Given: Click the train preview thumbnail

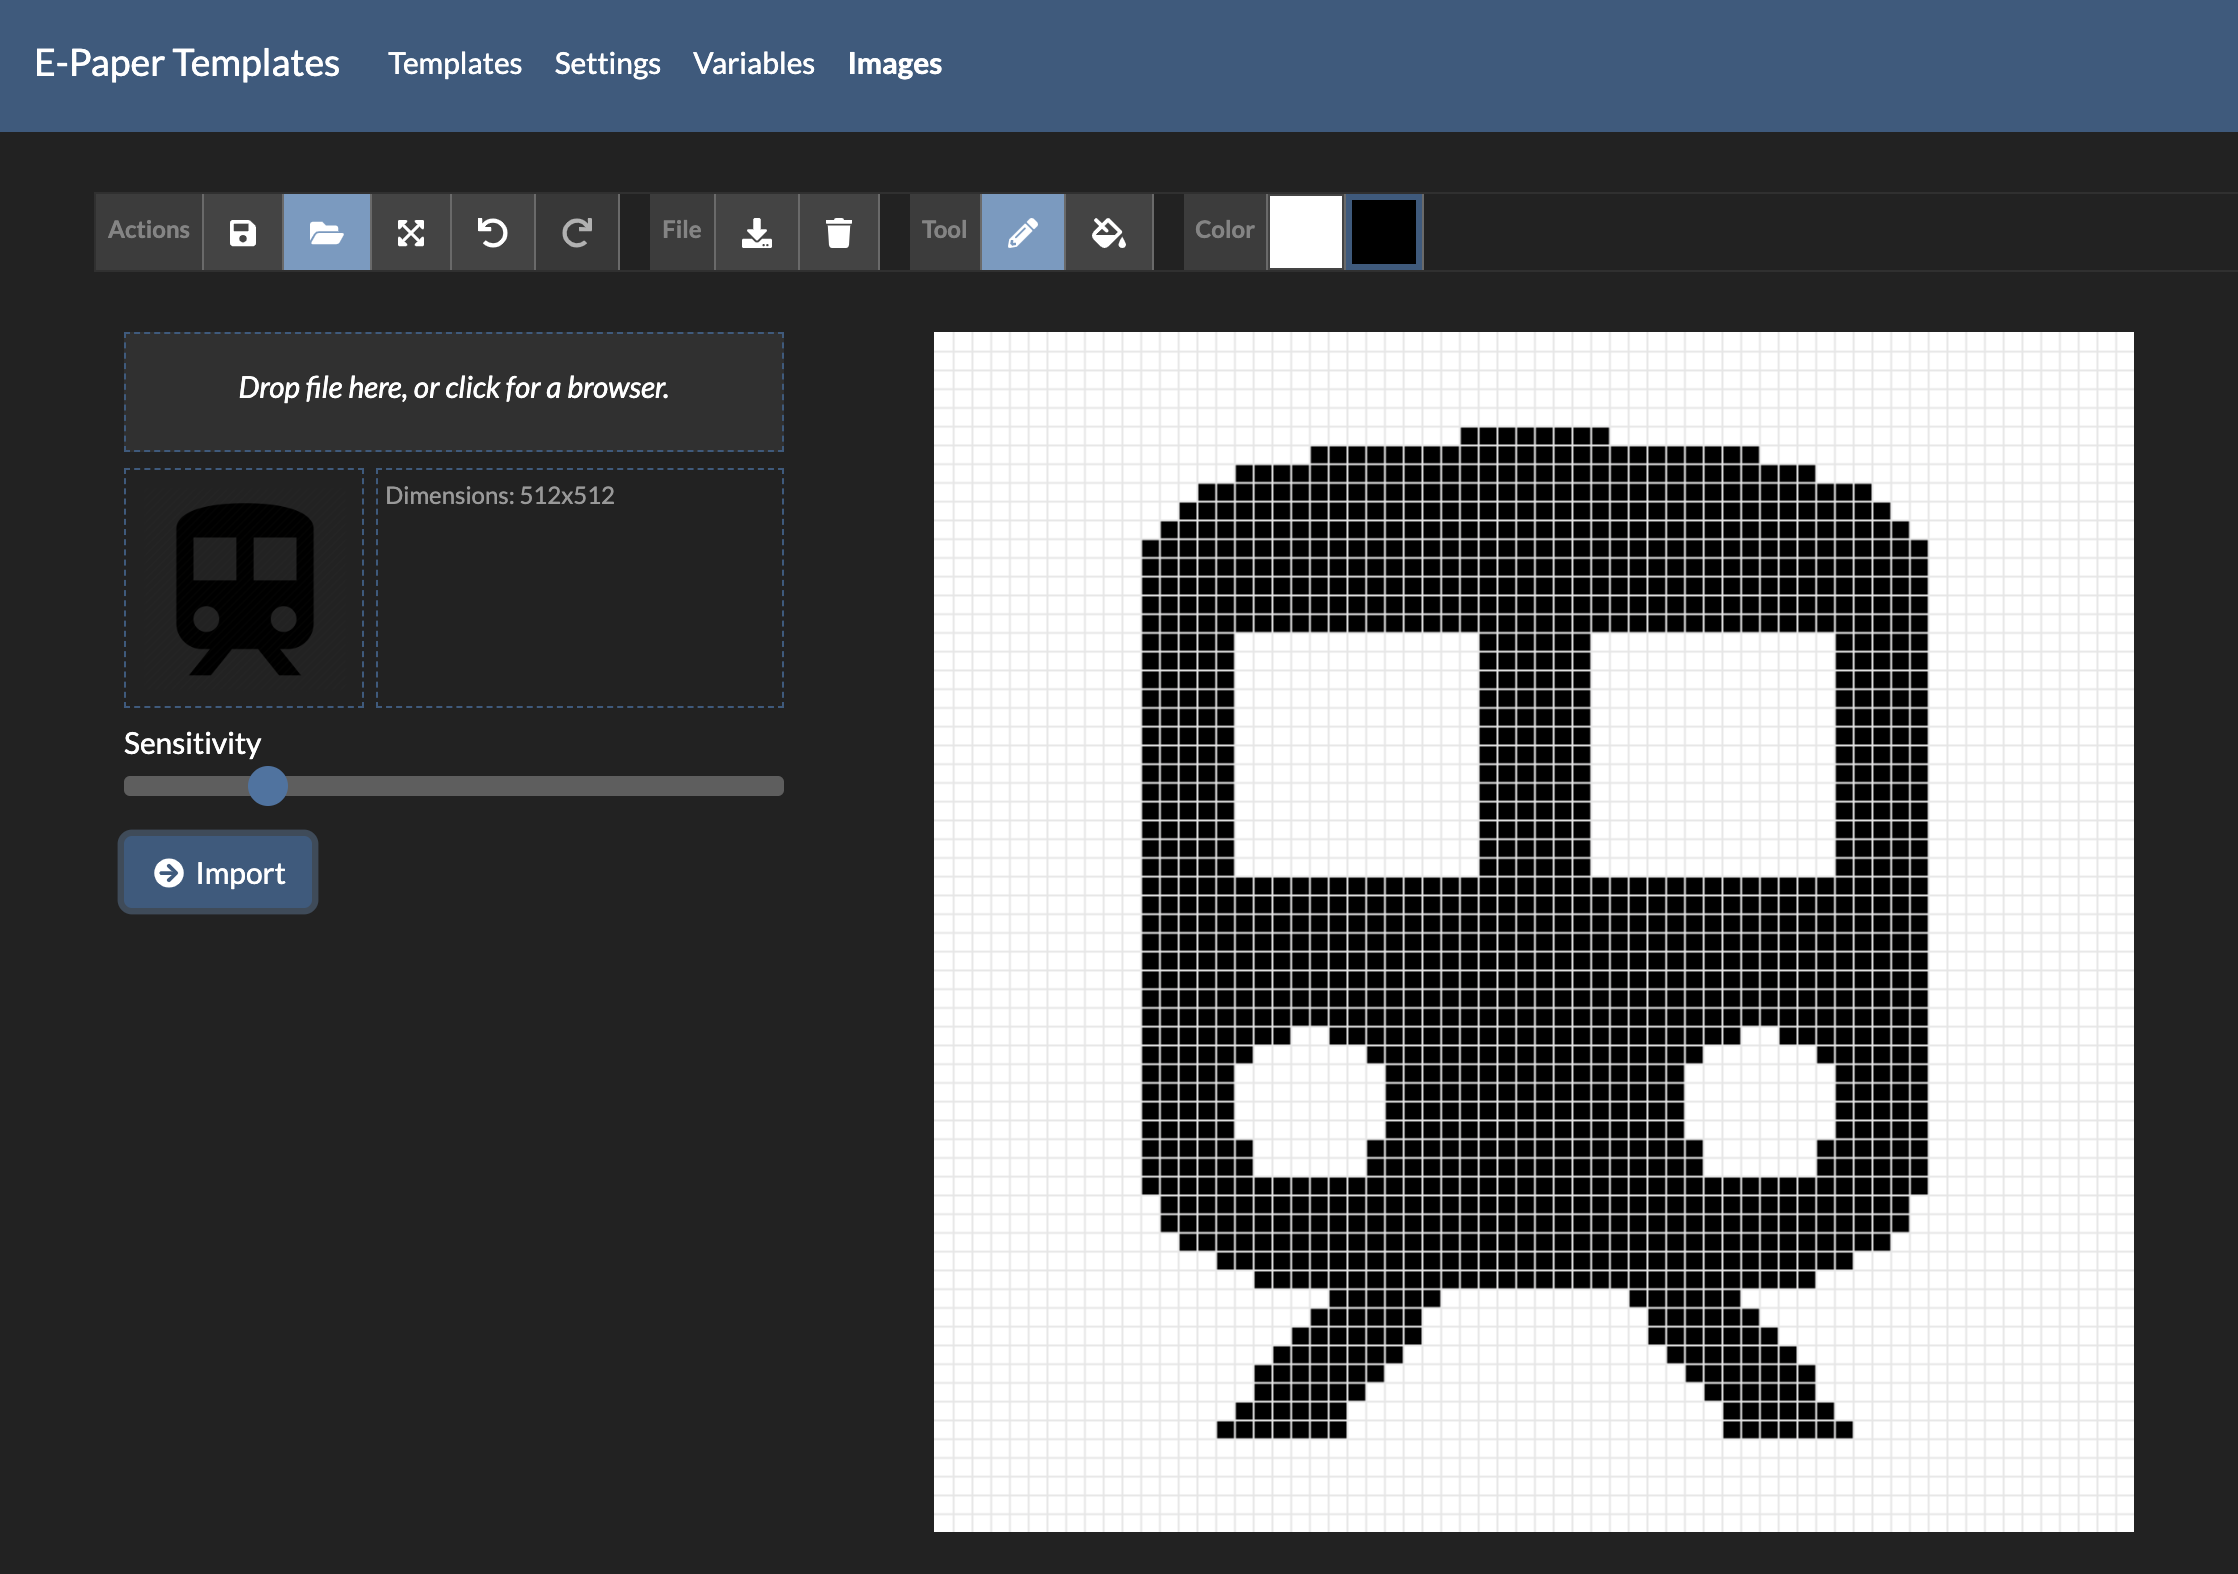Looking at the screenshot, I should click(x=244, y=588).
